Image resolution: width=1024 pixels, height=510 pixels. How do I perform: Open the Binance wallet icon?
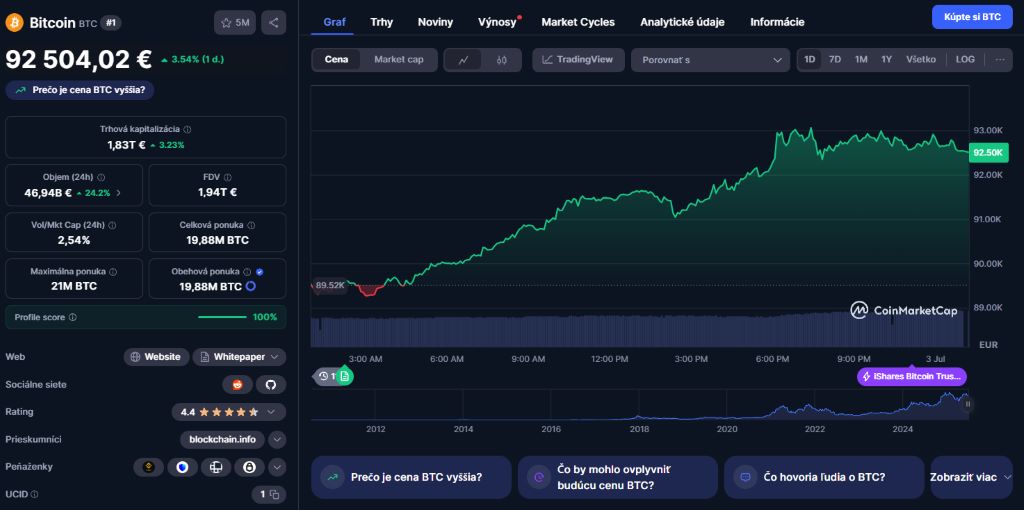[148, 467]
